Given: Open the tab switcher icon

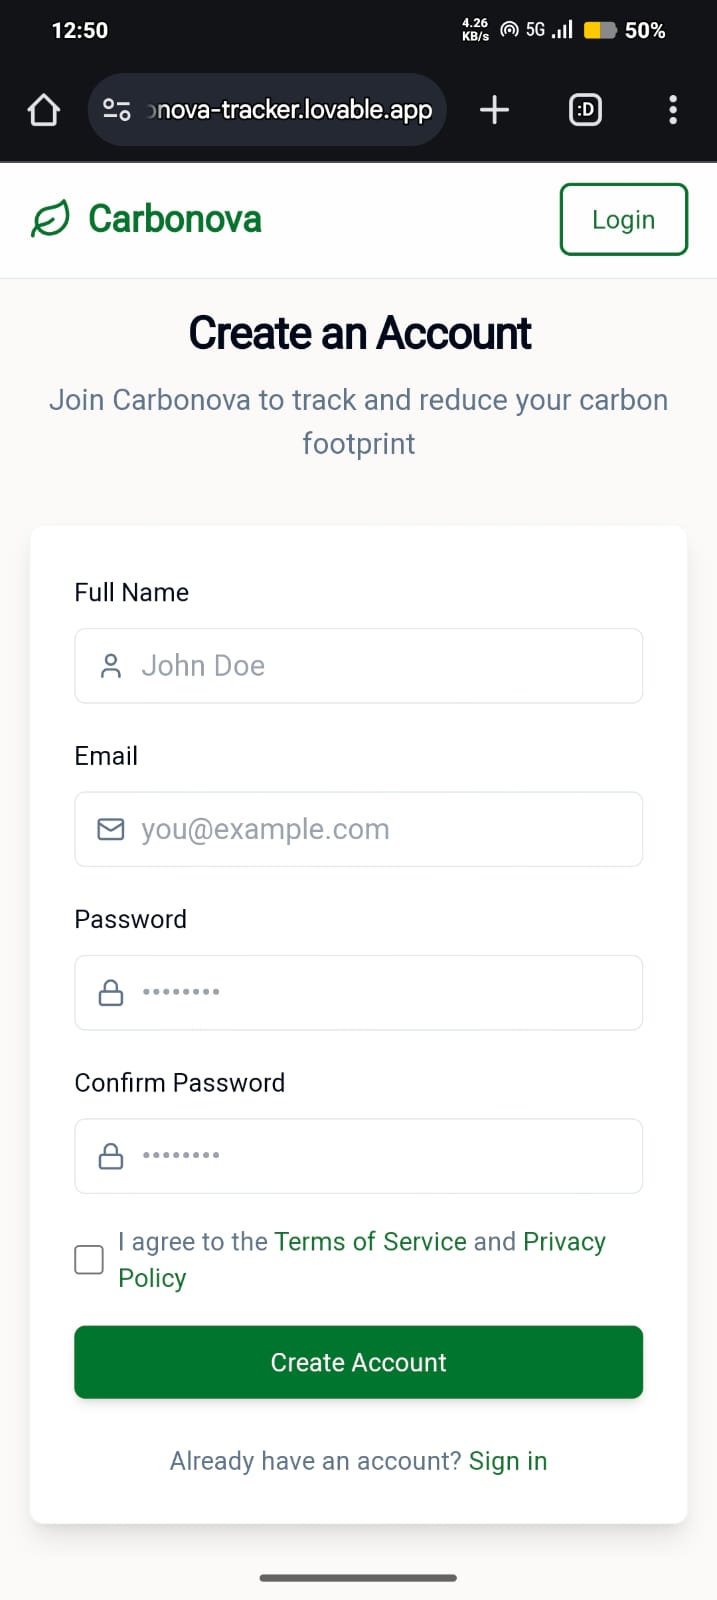Looking at the screenshot, I should 585,110.
